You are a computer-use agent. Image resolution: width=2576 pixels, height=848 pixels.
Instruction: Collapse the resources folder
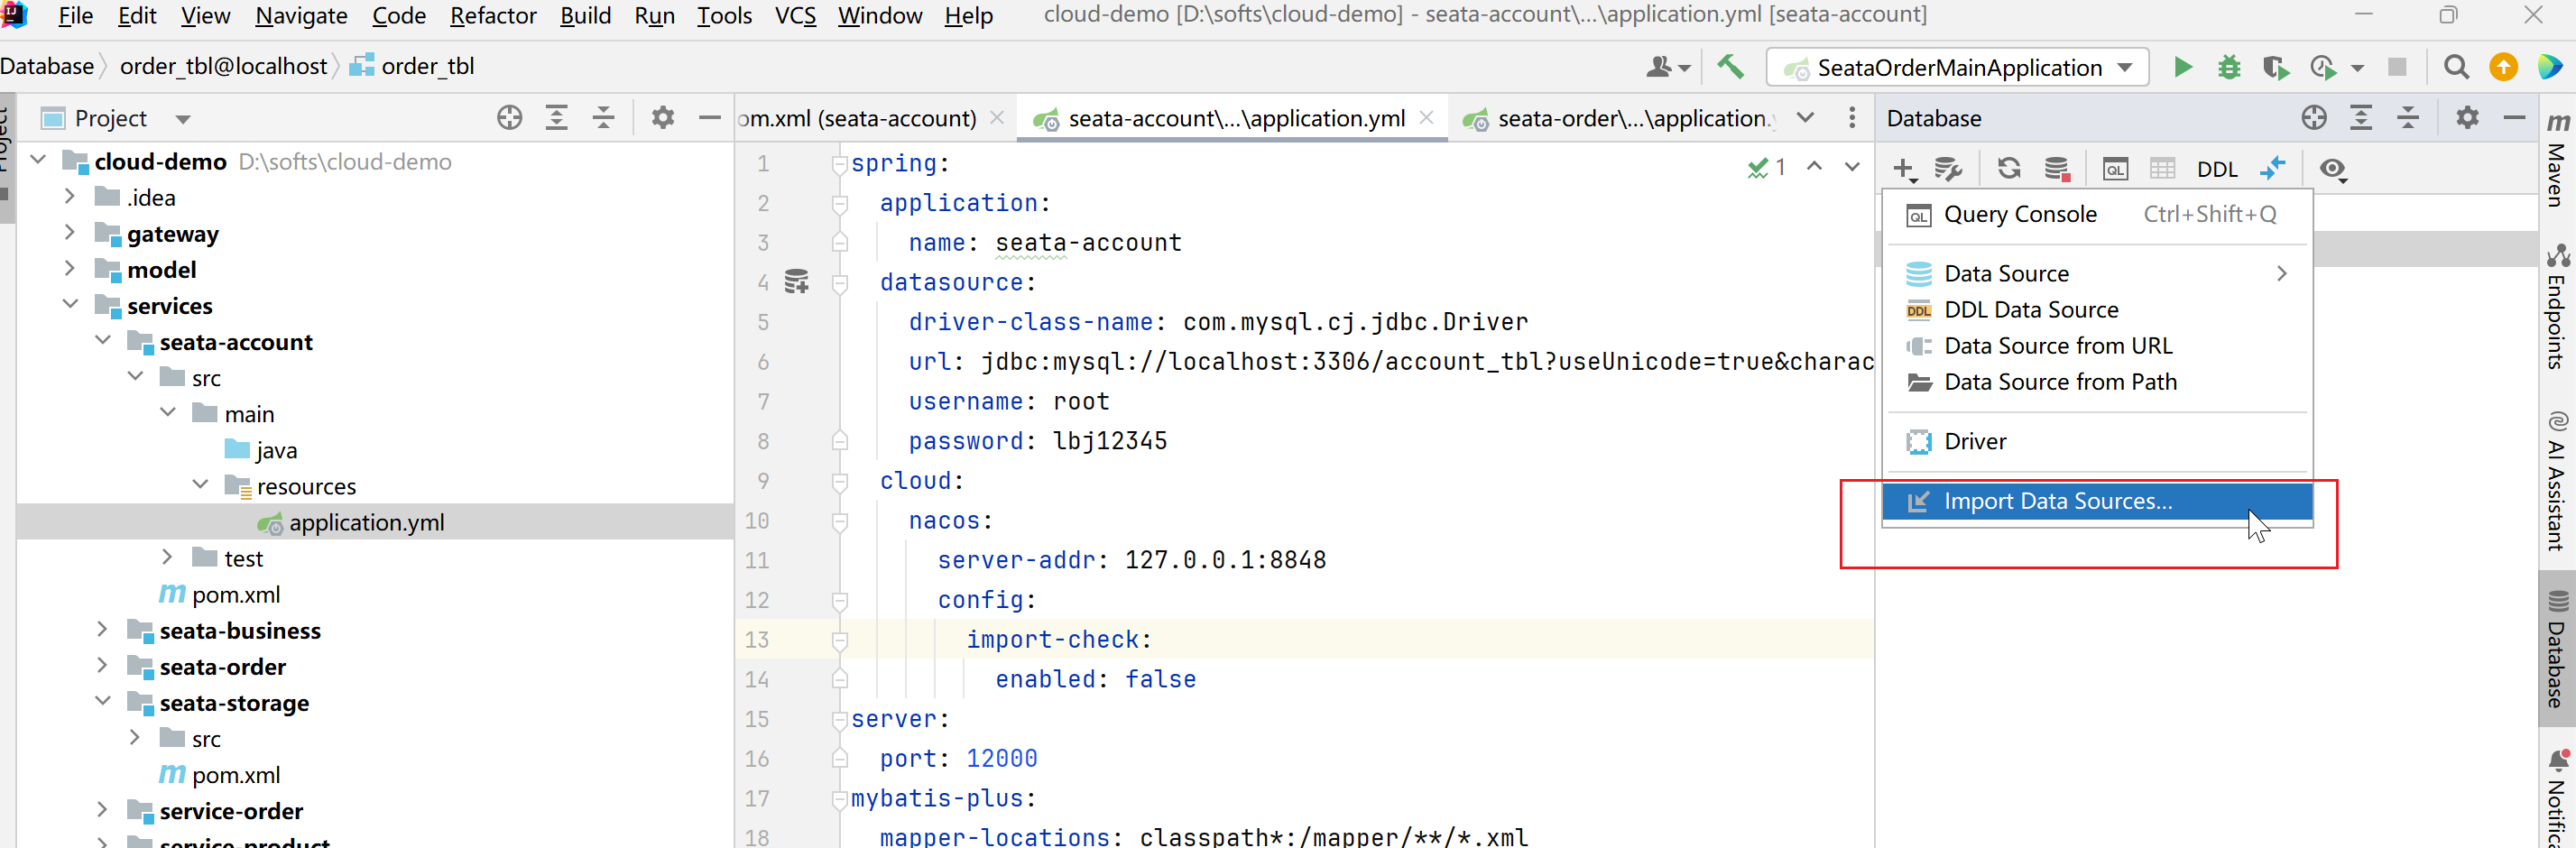pyautogui.click(x=200, y=486)
